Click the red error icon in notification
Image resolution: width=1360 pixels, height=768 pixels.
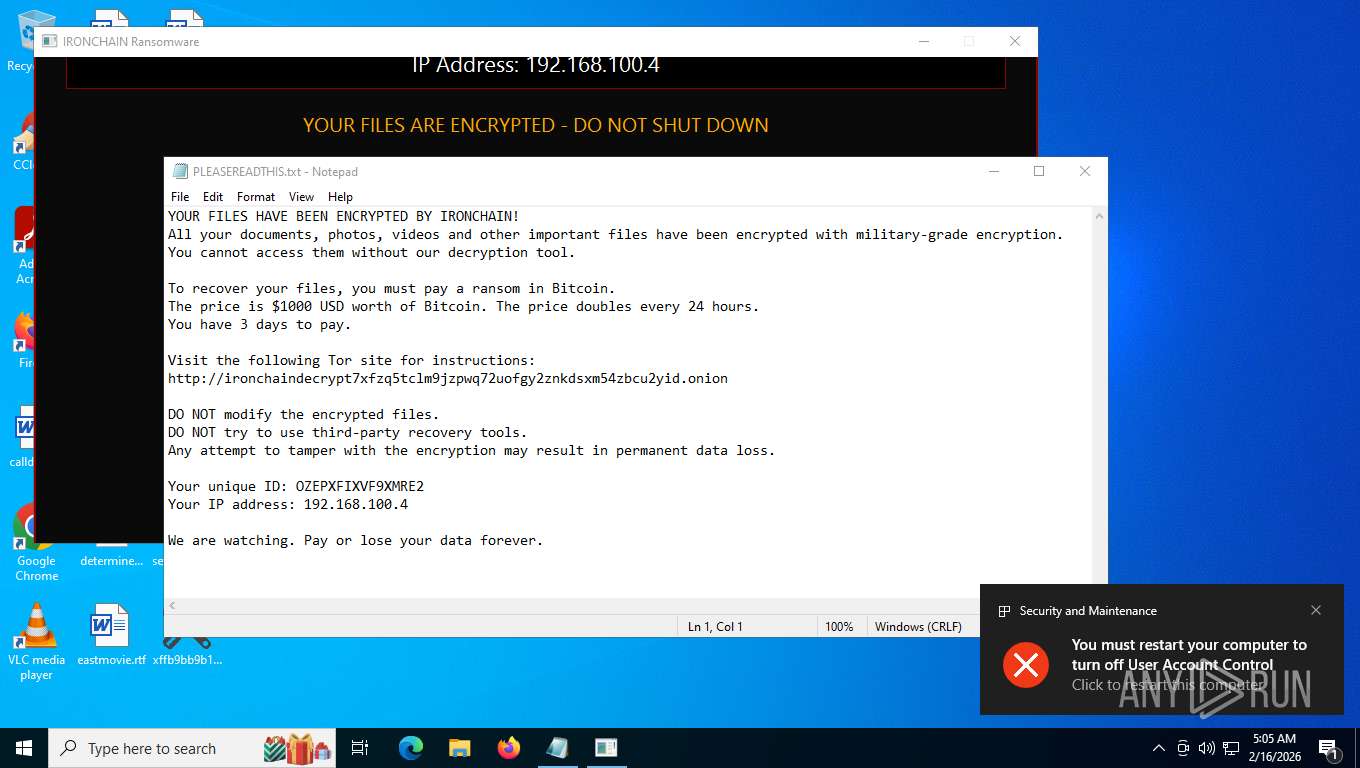(x=1026, y=665)
